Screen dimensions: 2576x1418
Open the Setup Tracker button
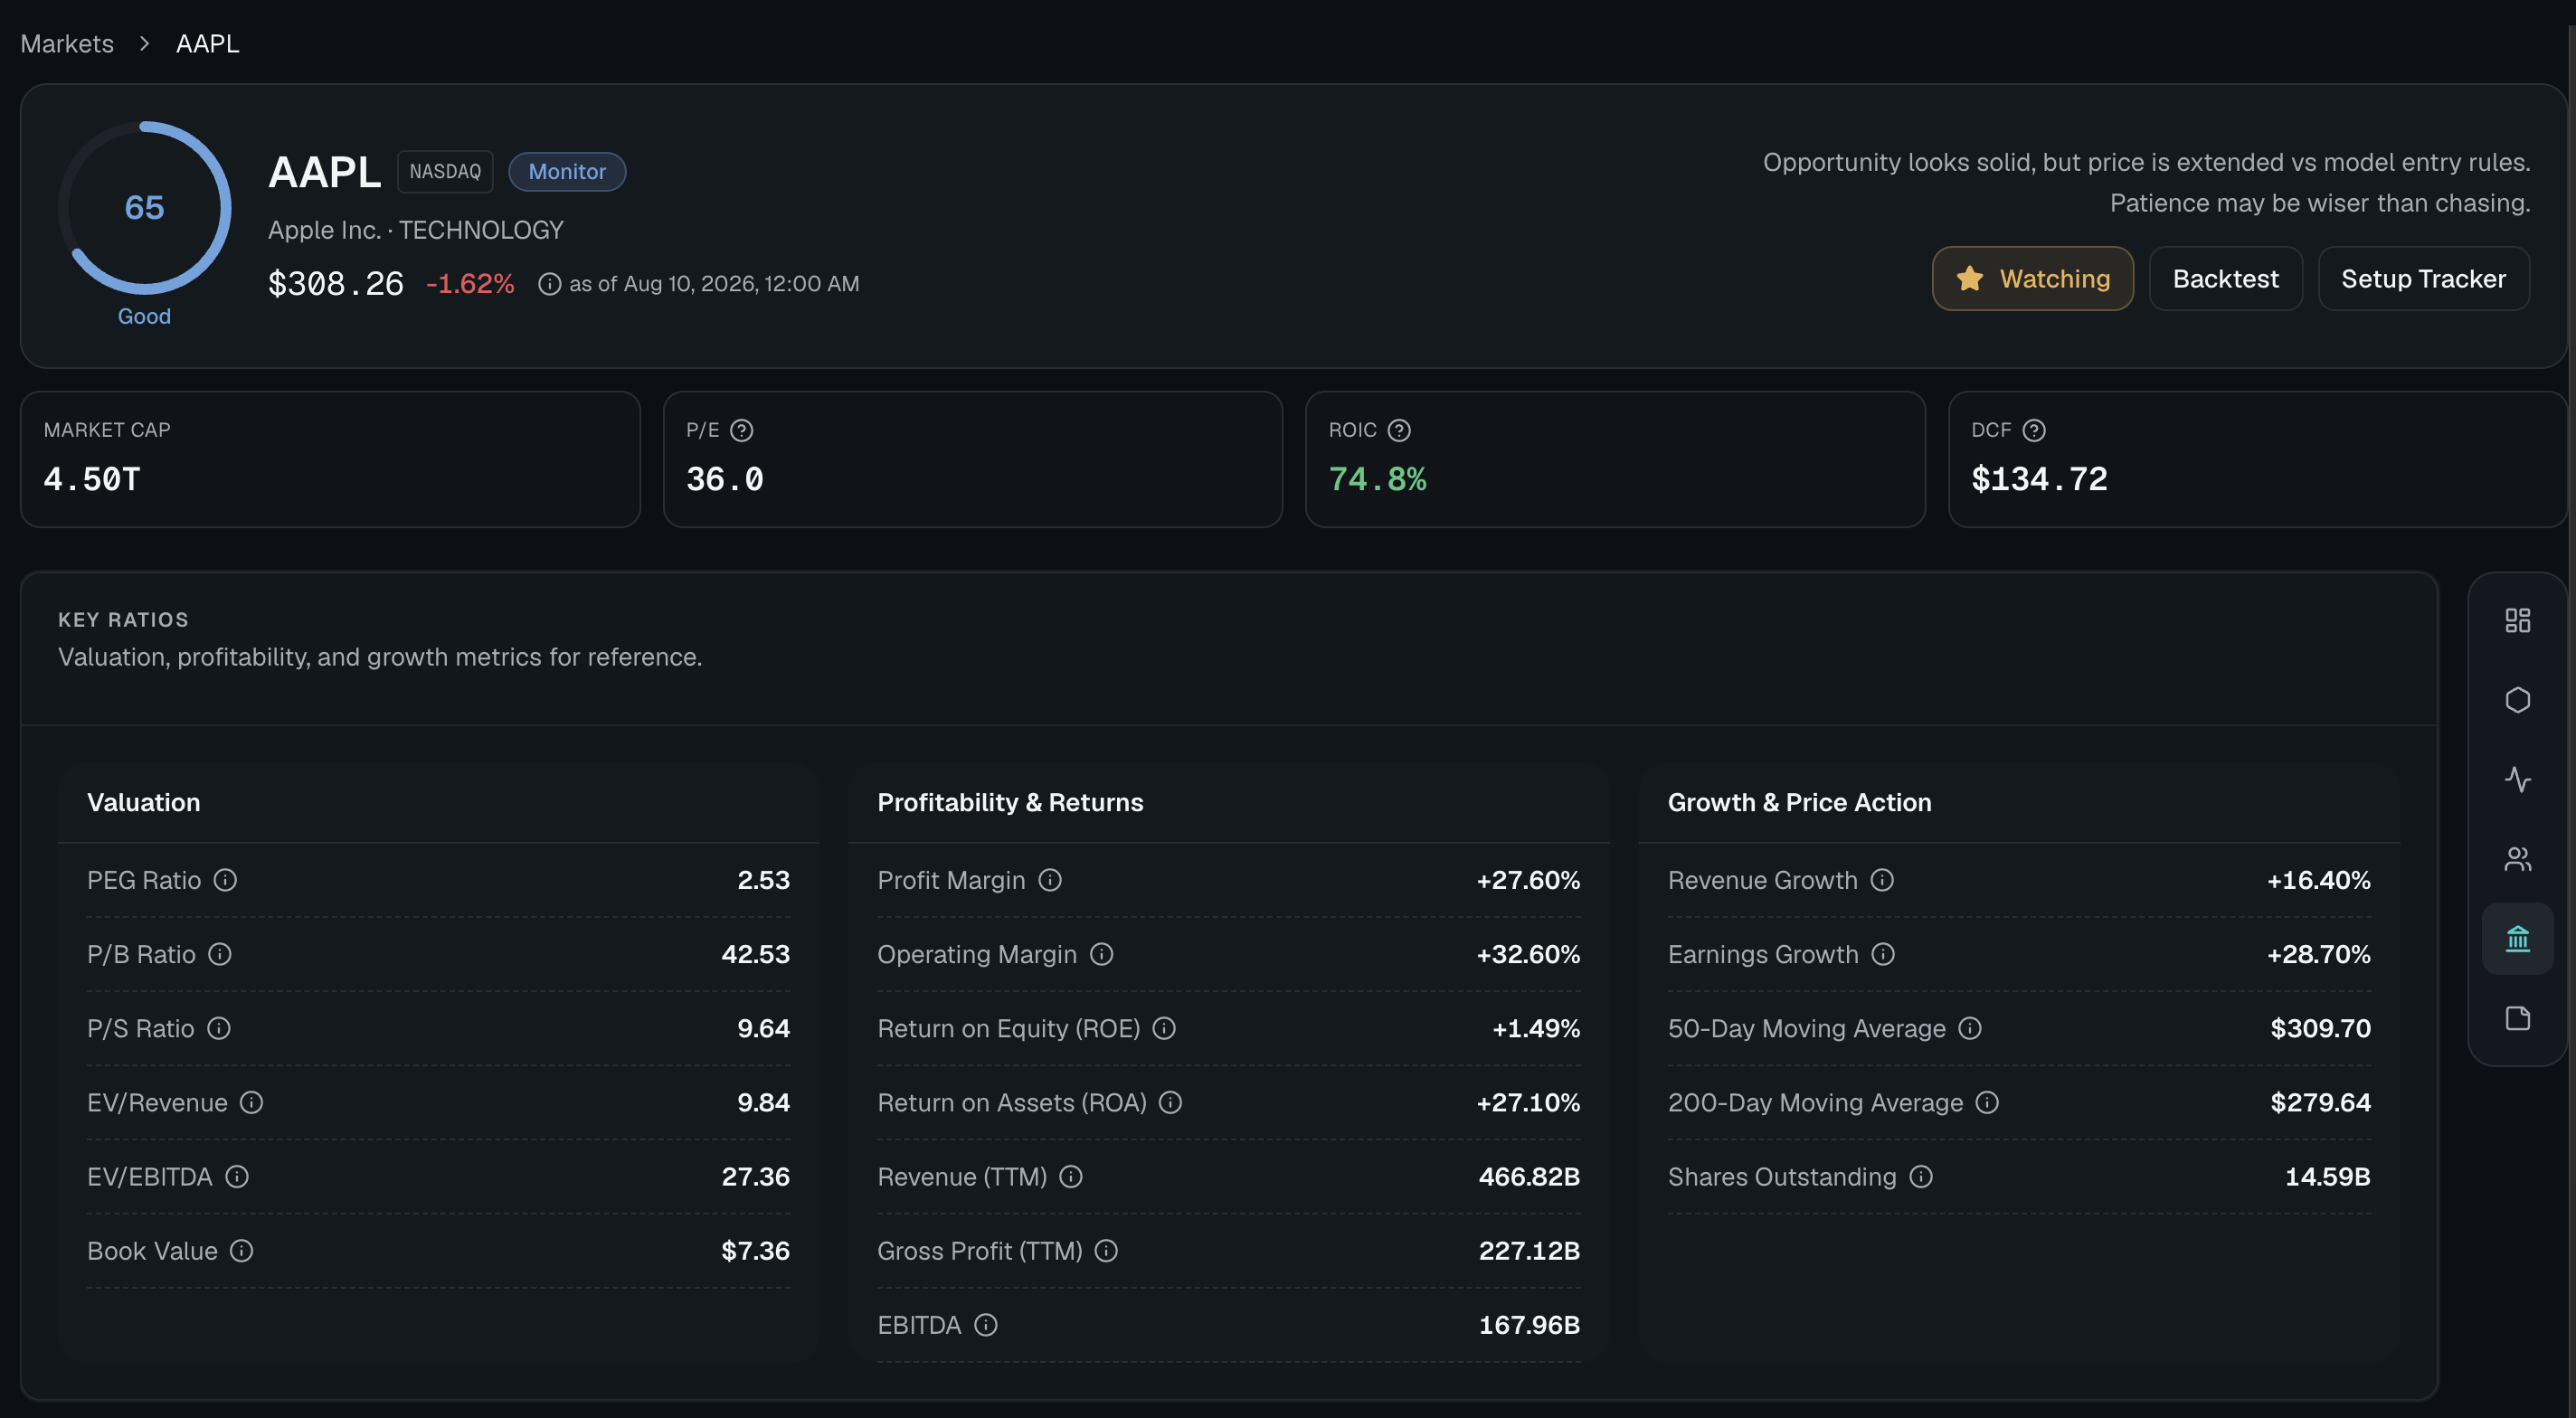pos(2423,279)
